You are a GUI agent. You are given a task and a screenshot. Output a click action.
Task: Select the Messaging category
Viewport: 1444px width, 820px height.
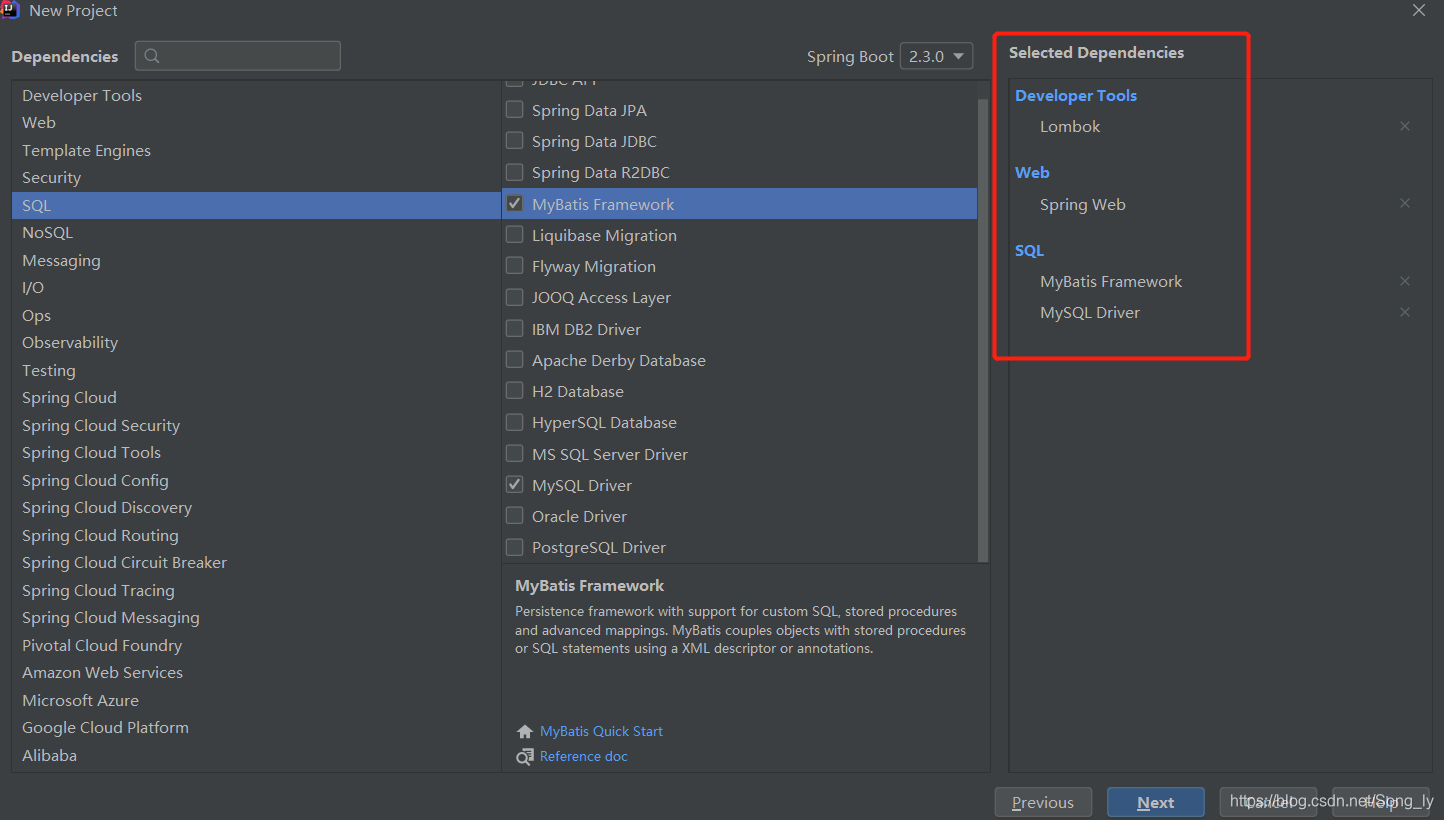256,260
